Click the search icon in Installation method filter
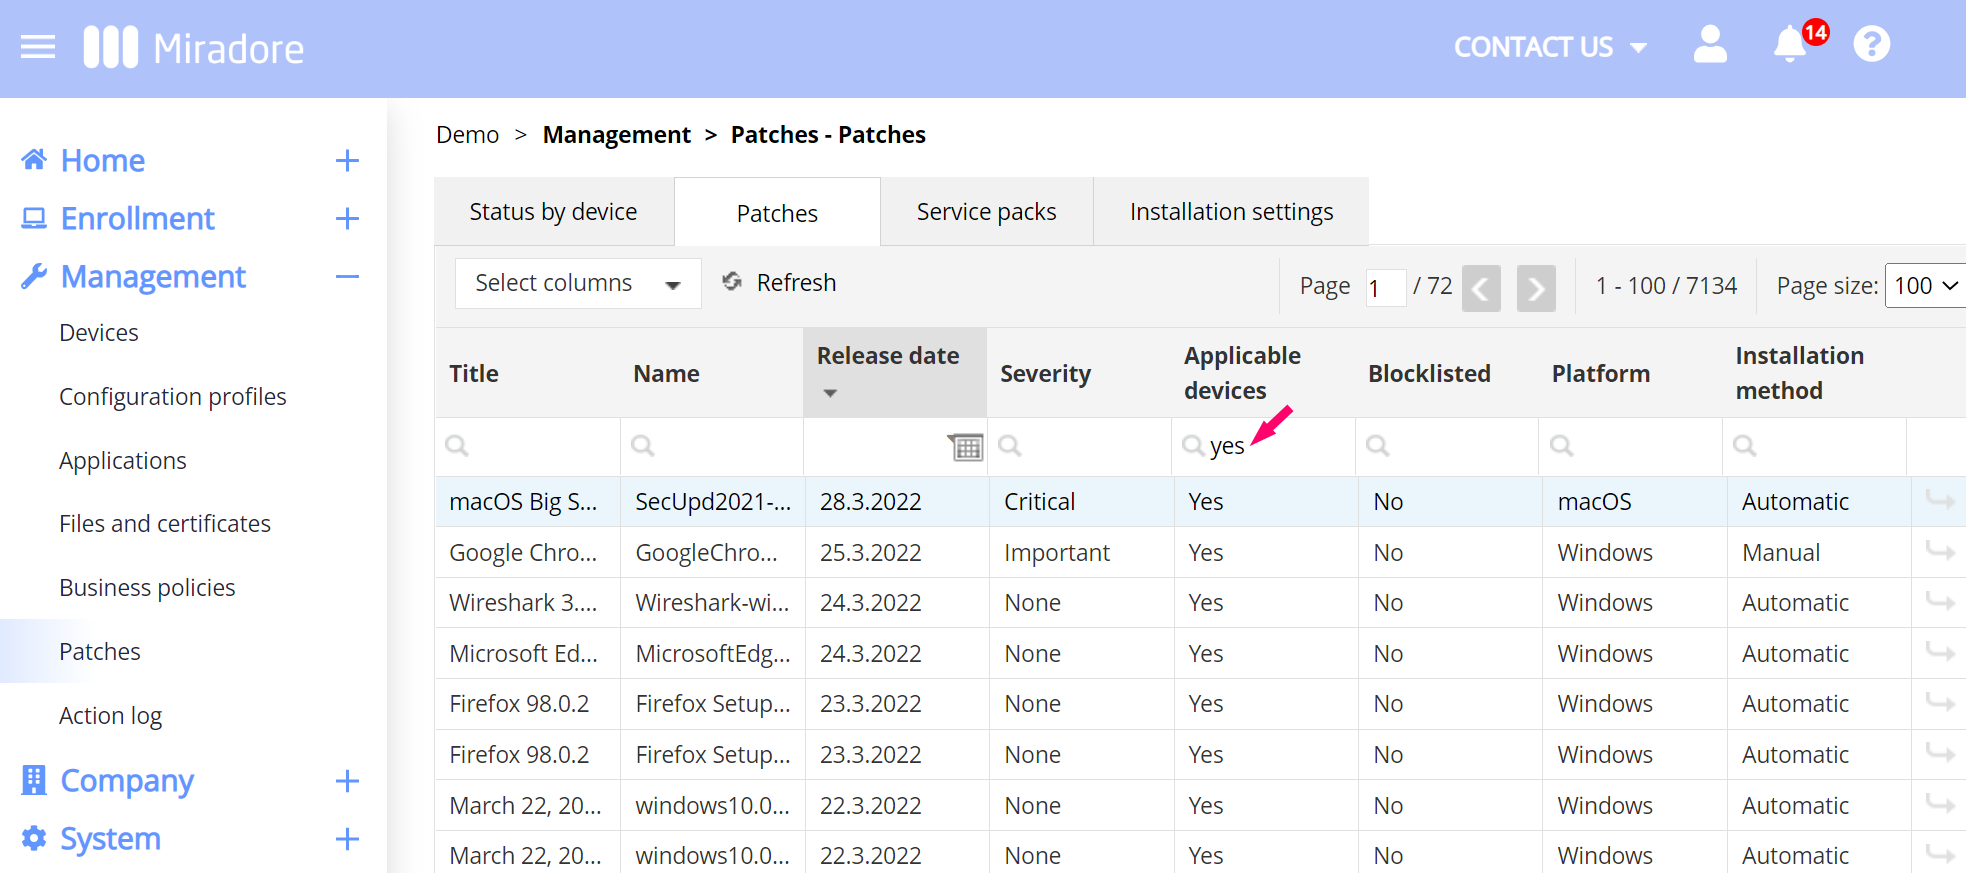 coord(1745,446)
